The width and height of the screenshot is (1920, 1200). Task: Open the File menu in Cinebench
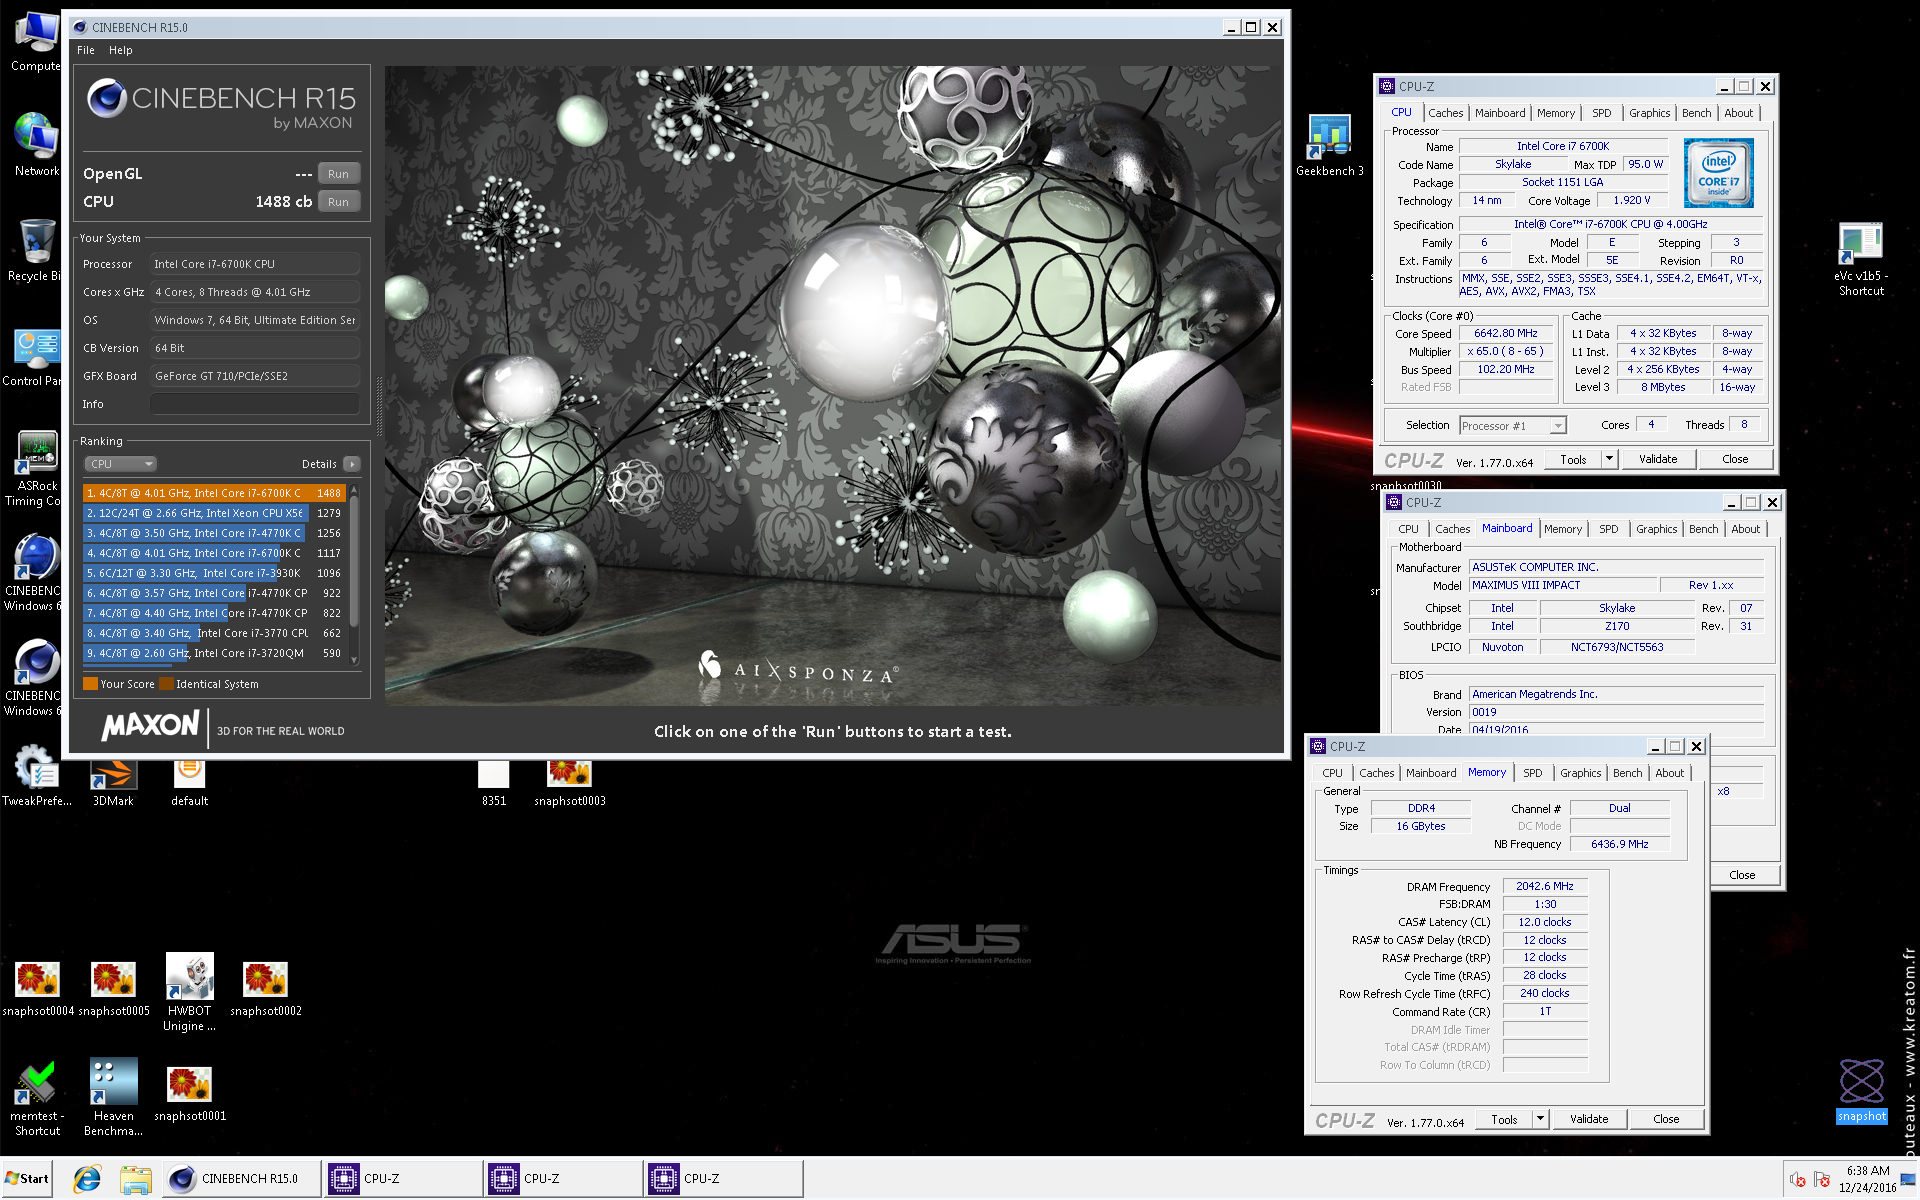click(x=86, y=50)
